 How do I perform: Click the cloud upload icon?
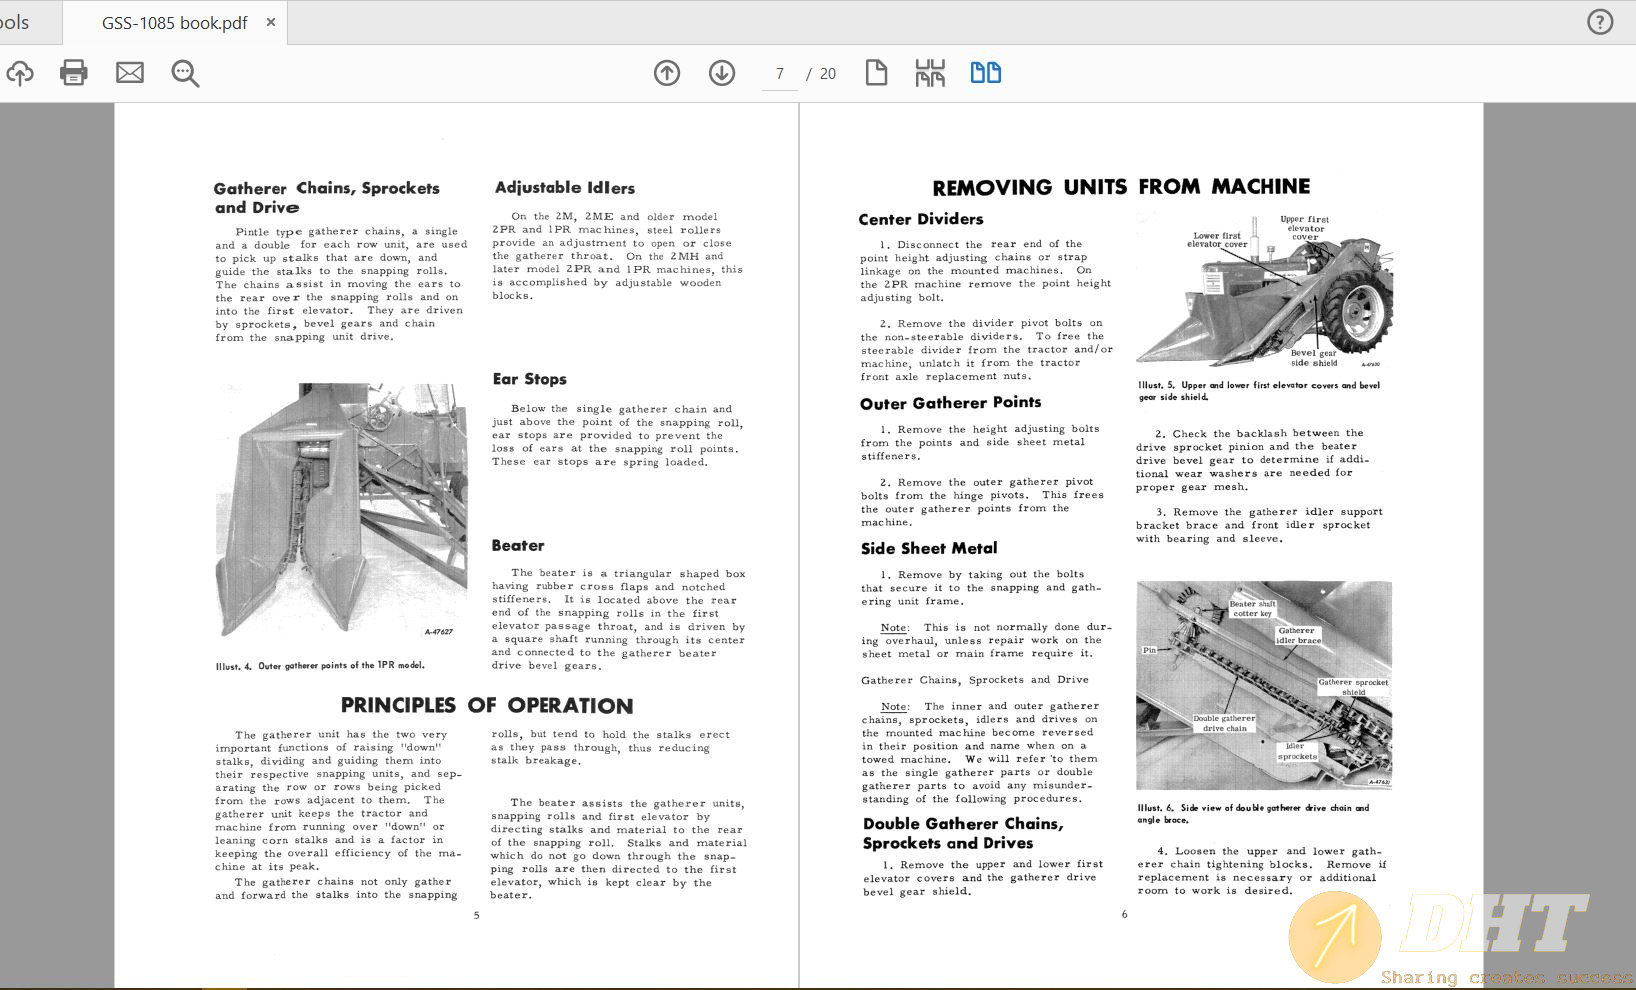(x=20, y=73)
